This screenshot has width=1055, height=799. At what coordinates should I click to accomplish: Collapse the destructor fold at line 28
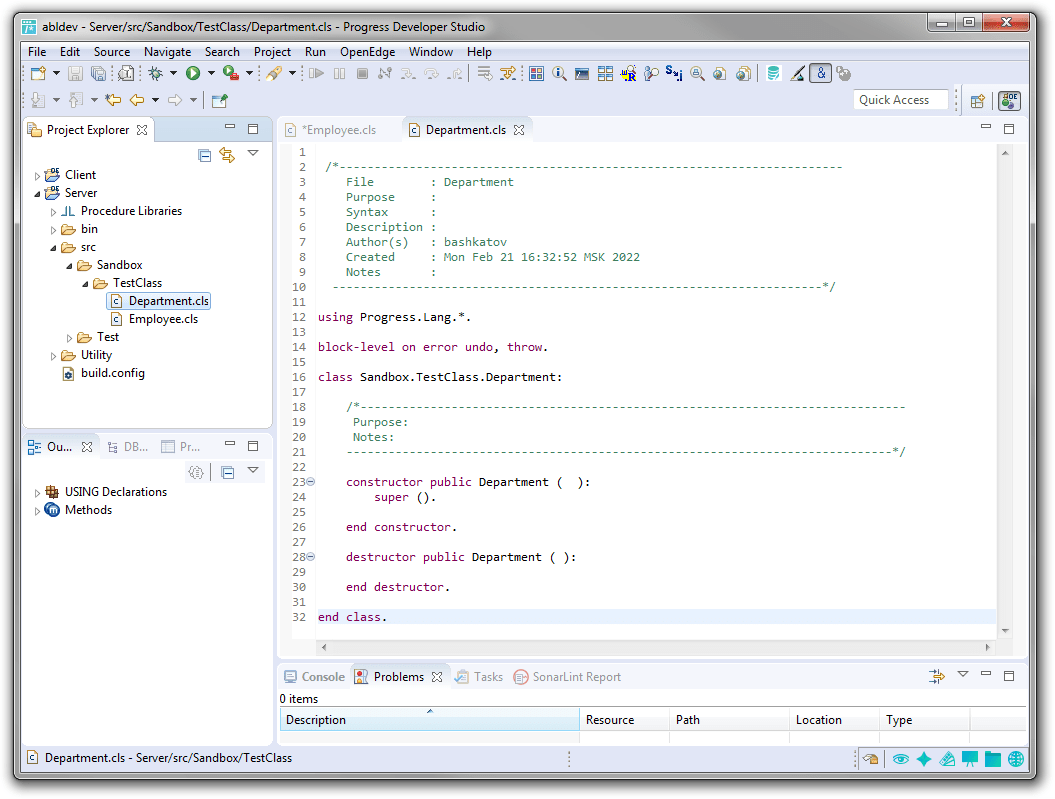(x=311, y=556)
